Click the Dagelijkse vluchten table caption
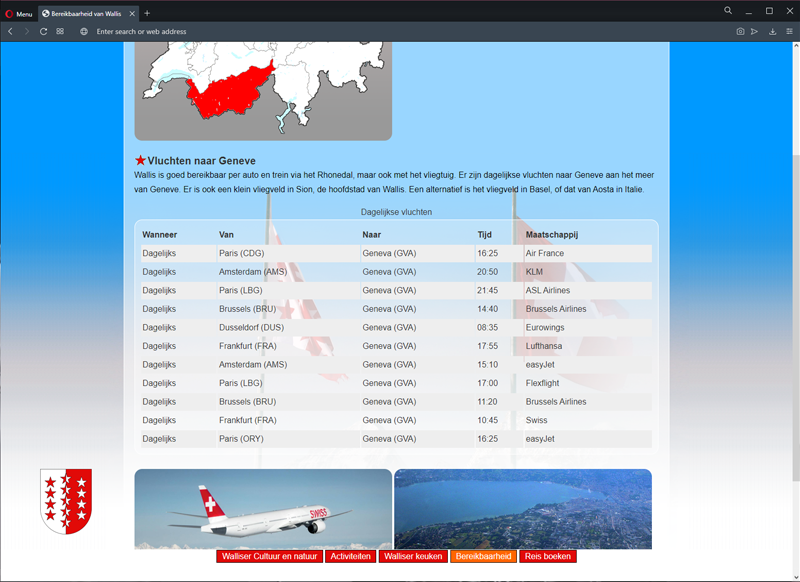 coord(396,212)
